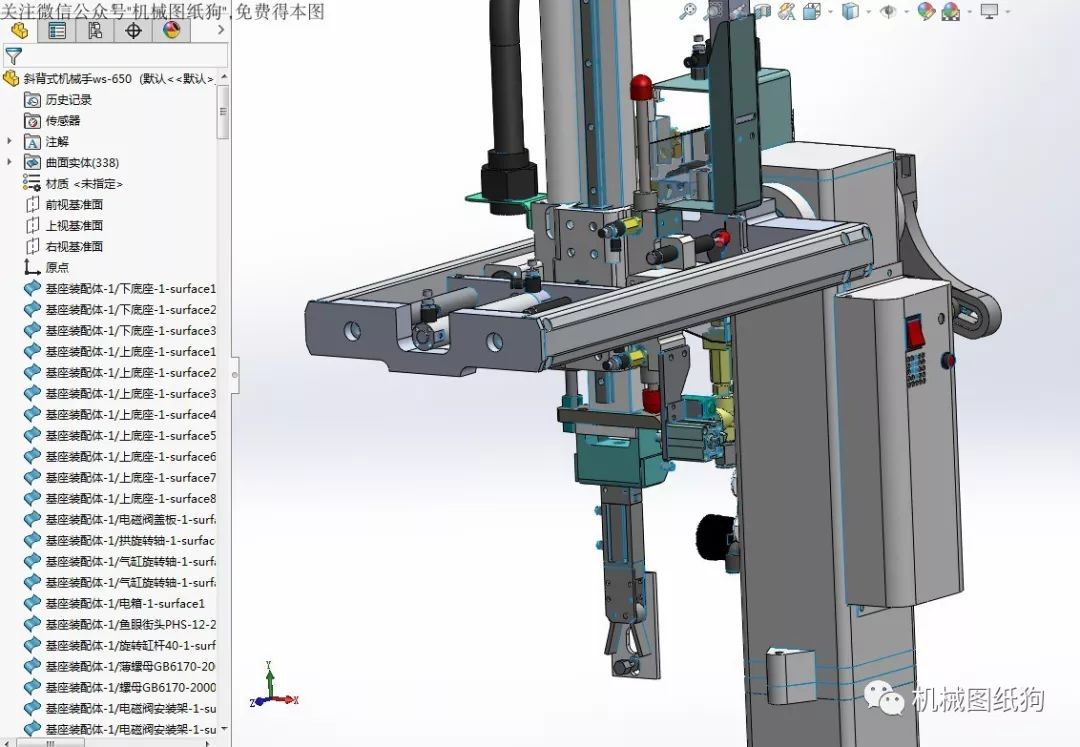Select 薄螺母GB6170 item

tap(120, 666)
